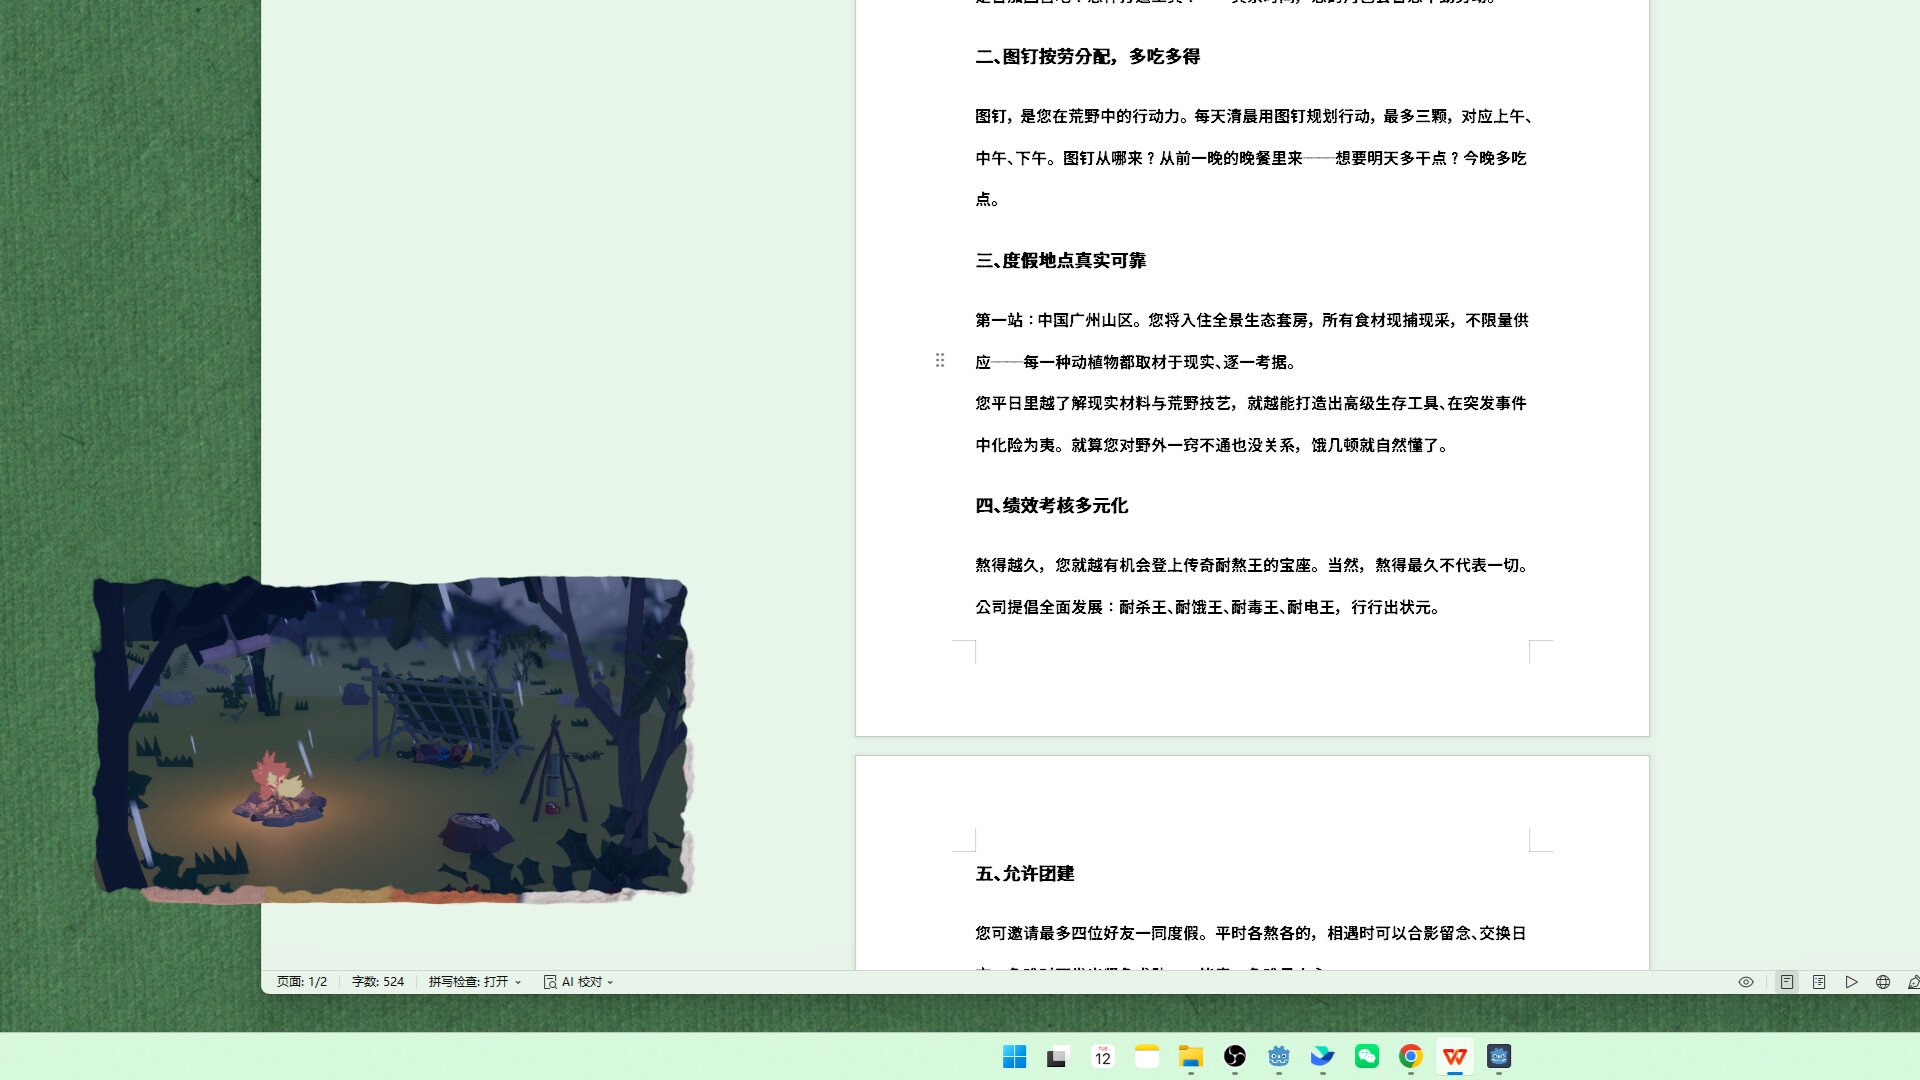Open the pen writing mode icon
Viewport: 1920px width, 1080px height.
tap(1913, 982)
